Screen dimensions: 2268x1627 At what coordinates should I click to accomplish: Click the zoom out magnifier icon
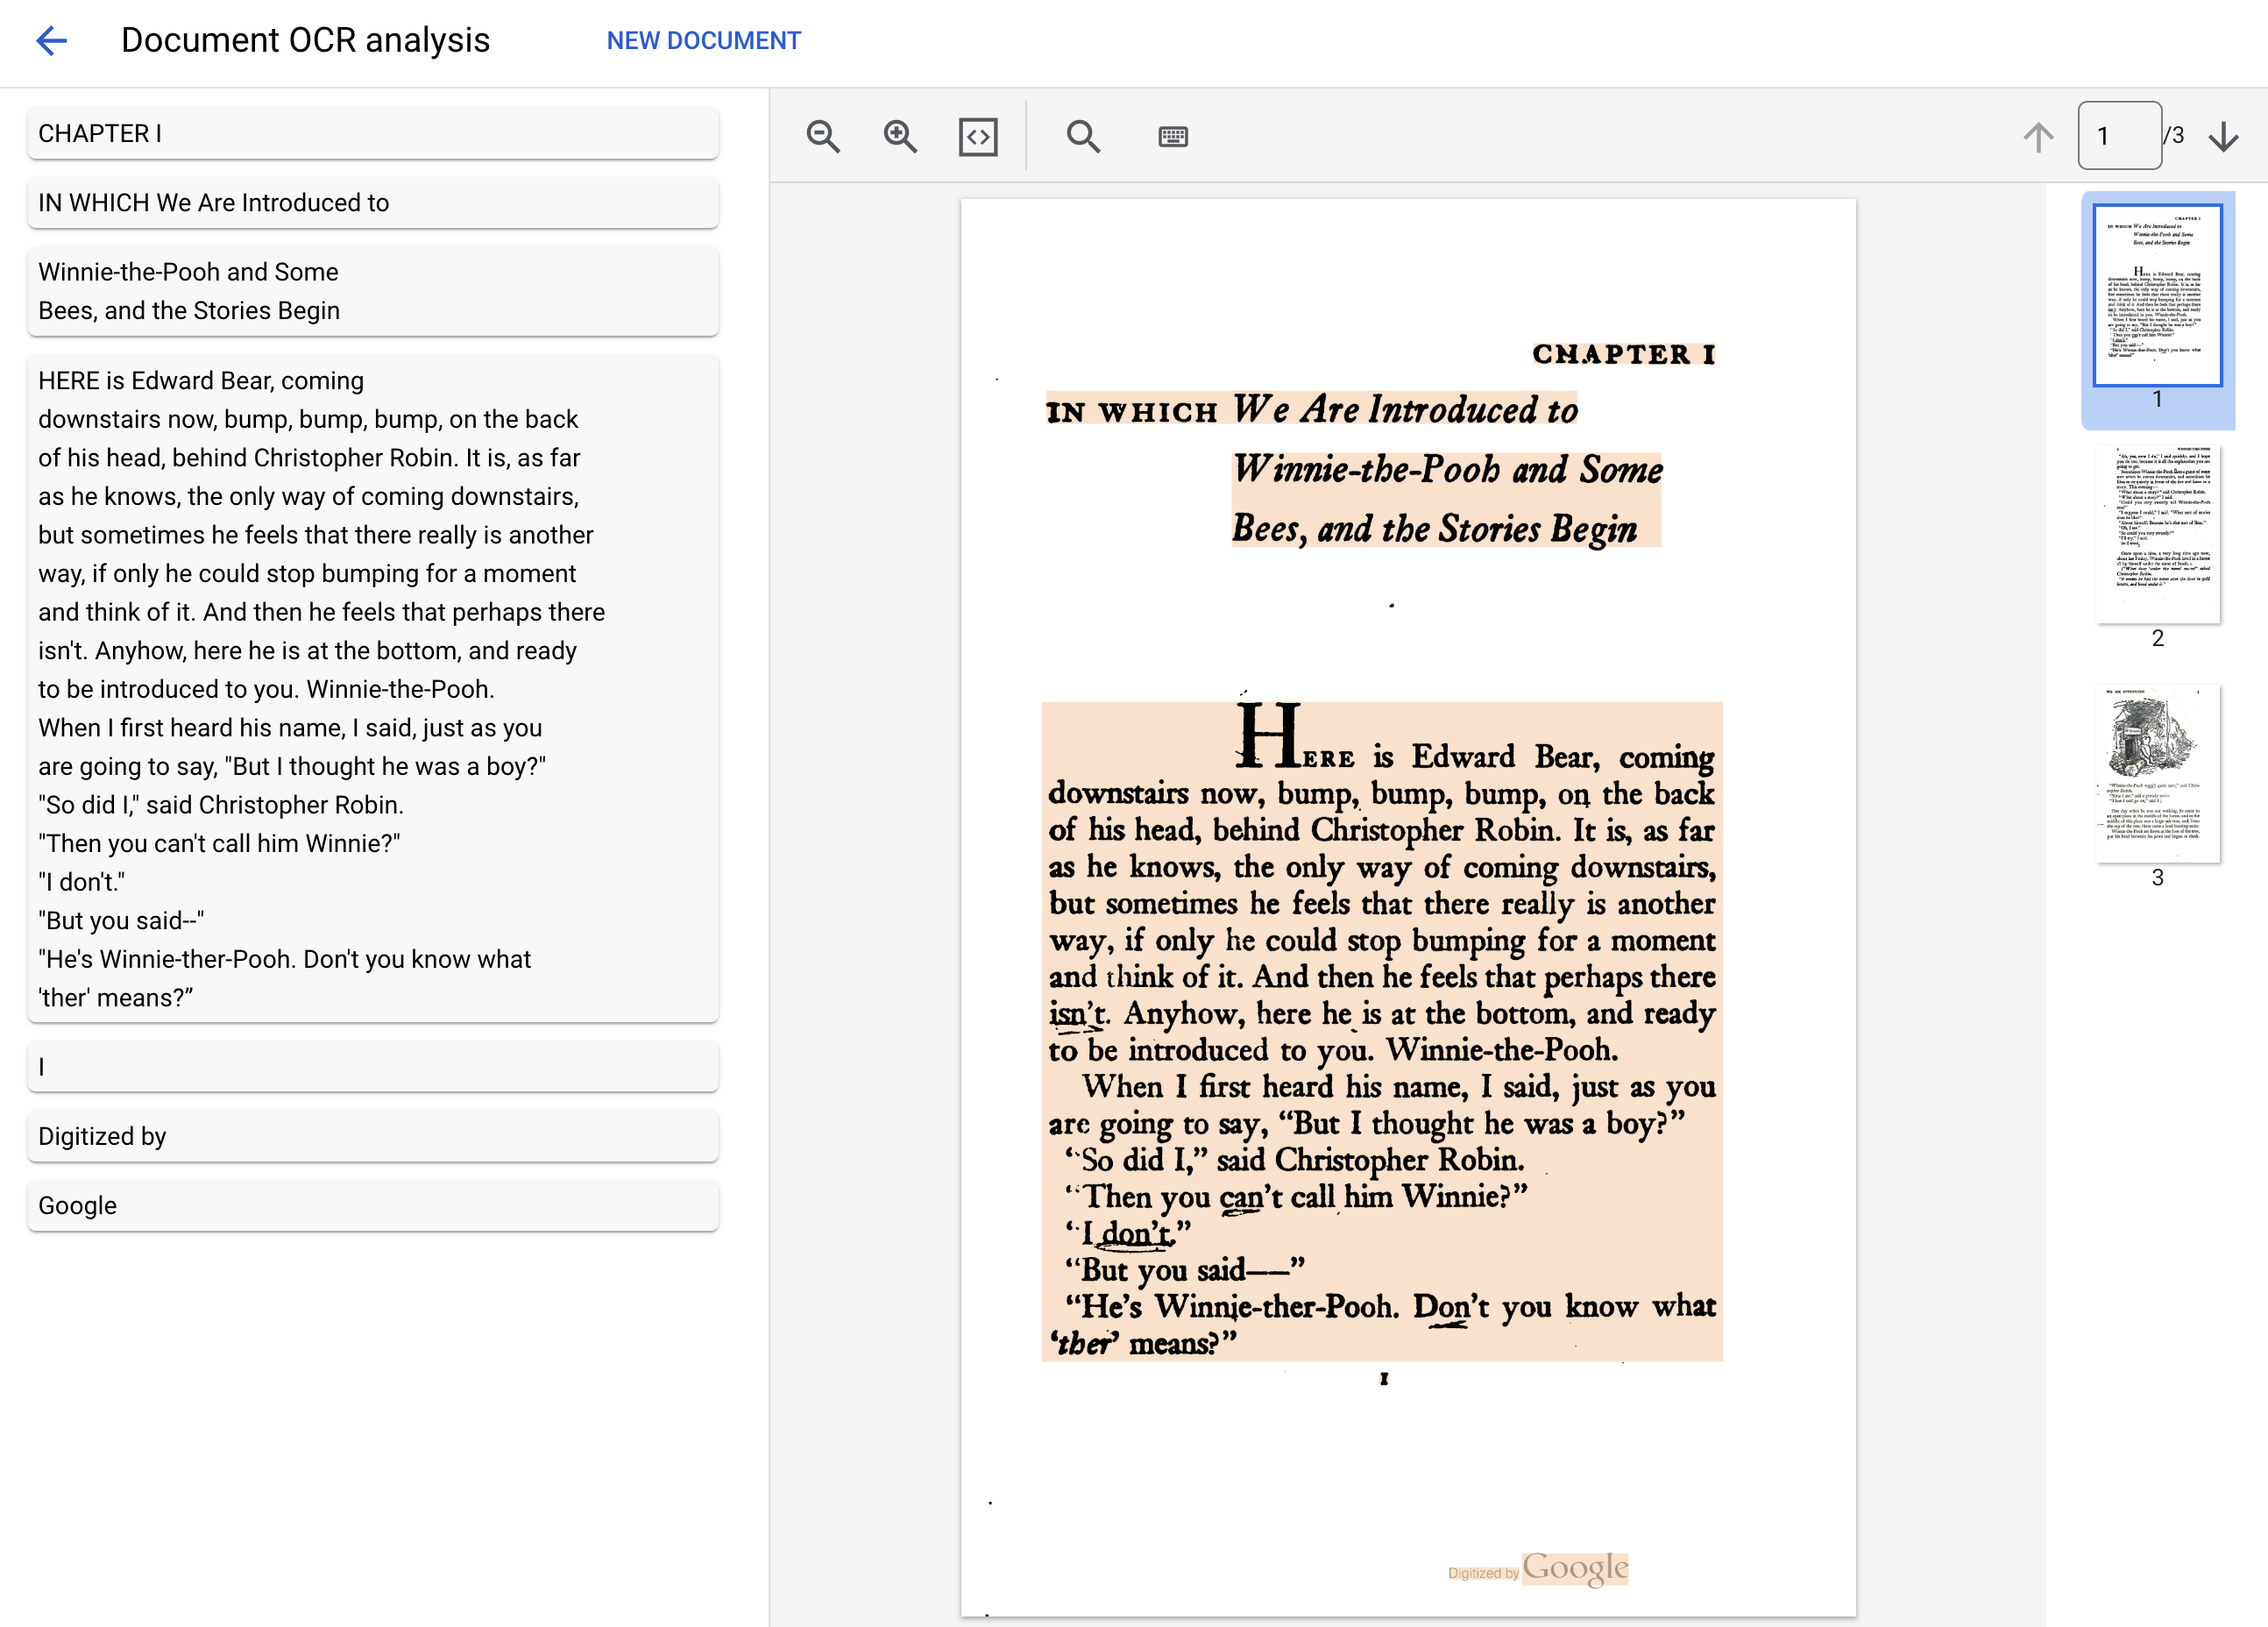click(x=822, y=136)
